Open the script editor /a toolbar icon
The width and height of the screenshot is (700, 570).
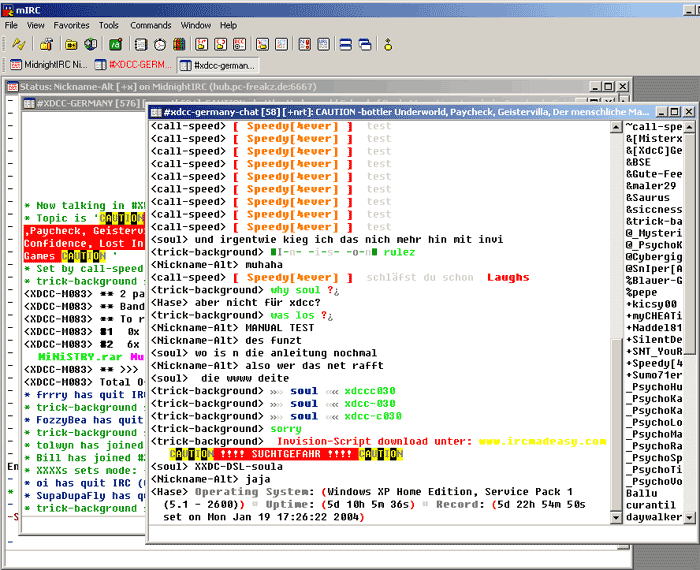click(115, 44)
